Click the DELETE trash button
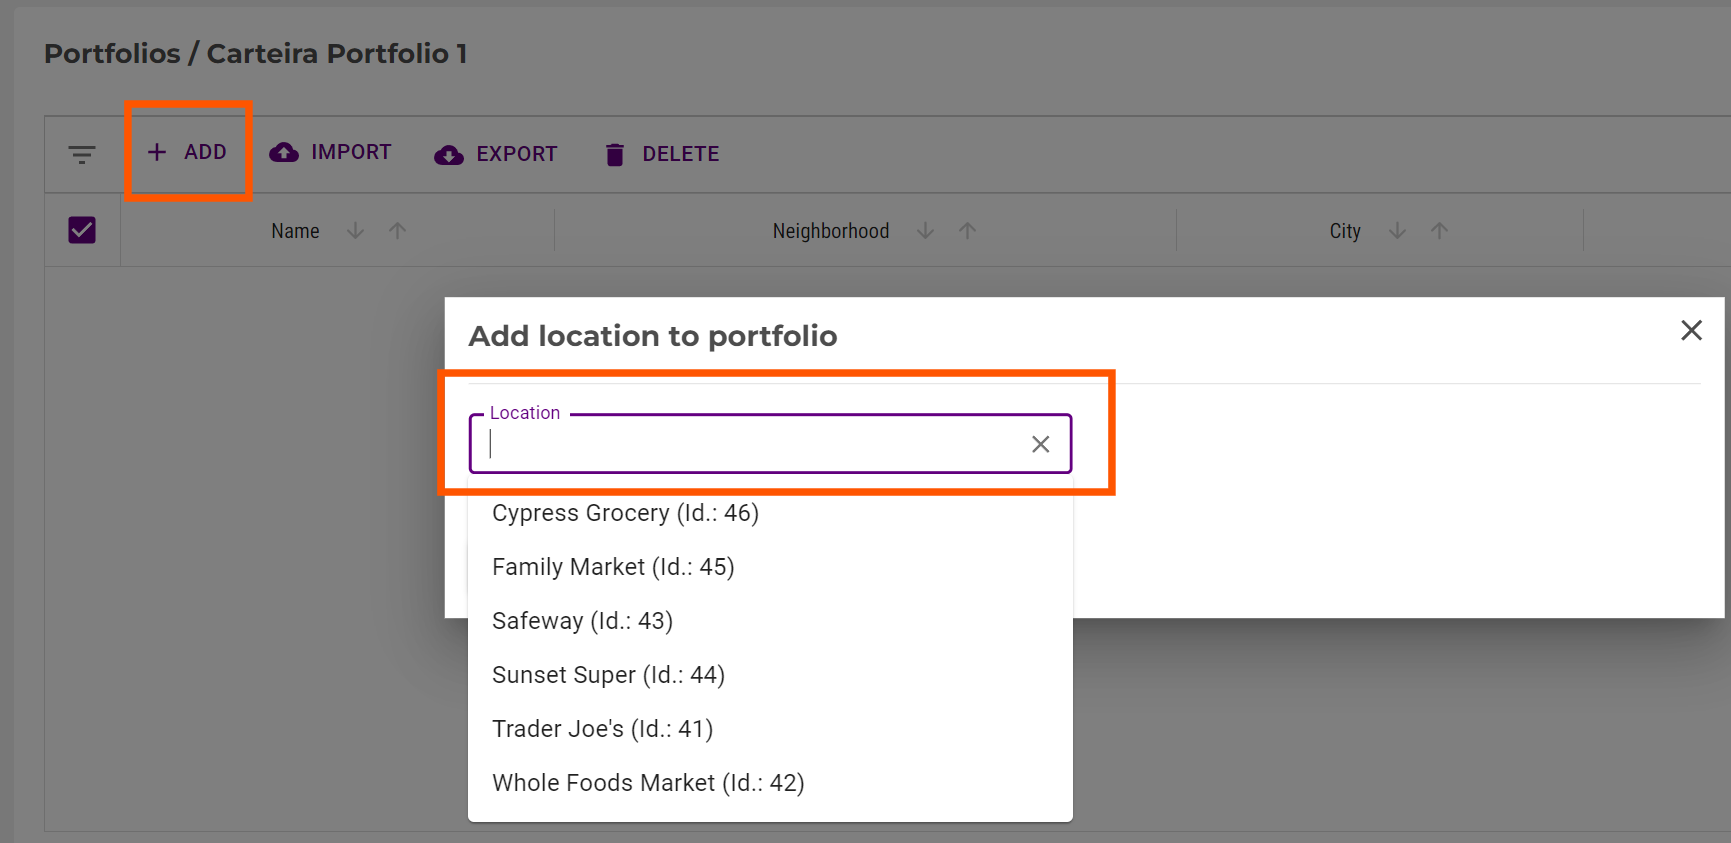 (x=662, y=154)
